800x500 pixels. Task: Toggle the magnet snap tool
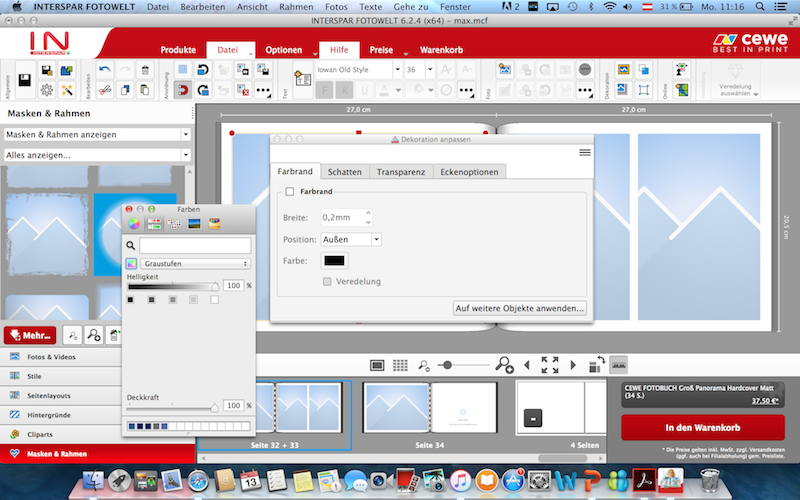183,89
